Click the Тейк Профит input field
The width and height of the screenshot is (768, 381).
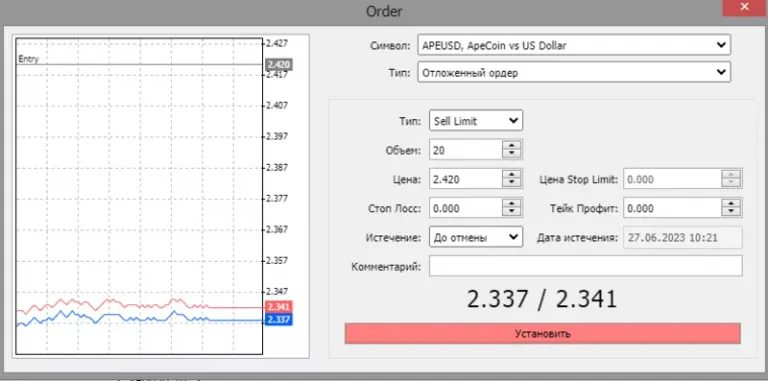tap(672, 208)
